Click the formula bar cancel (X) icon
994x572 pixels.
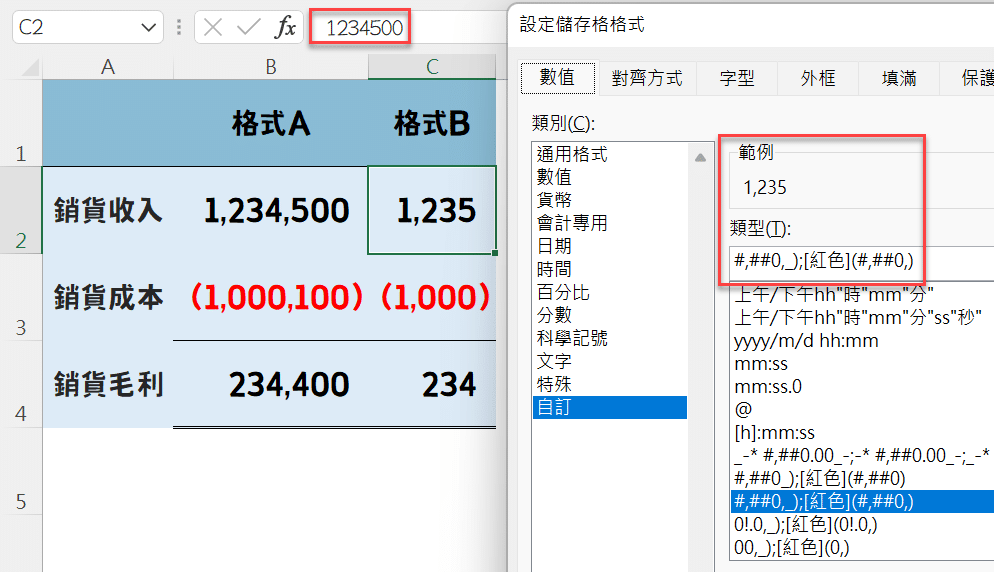pos(213,27)
